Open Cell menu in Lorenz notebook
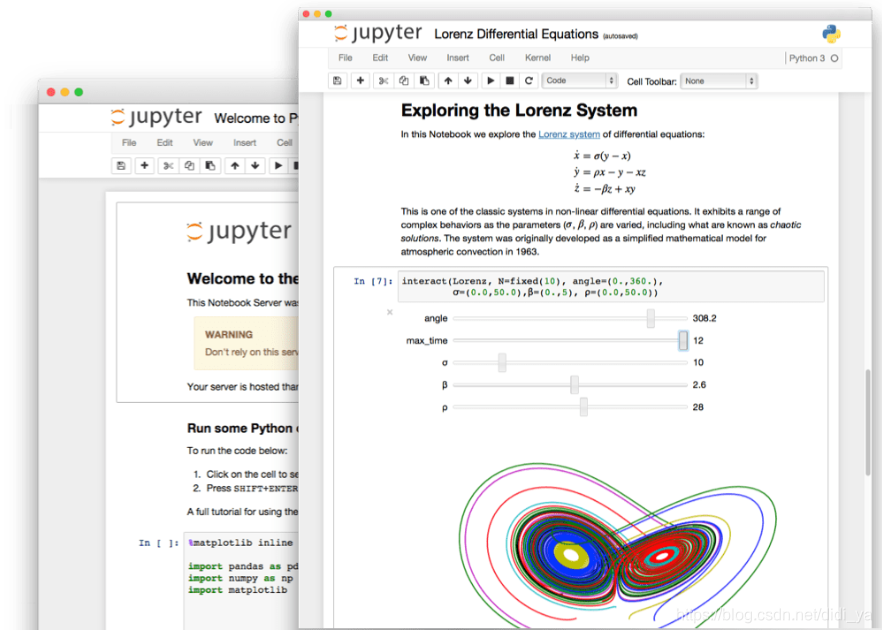 [497, 57]
